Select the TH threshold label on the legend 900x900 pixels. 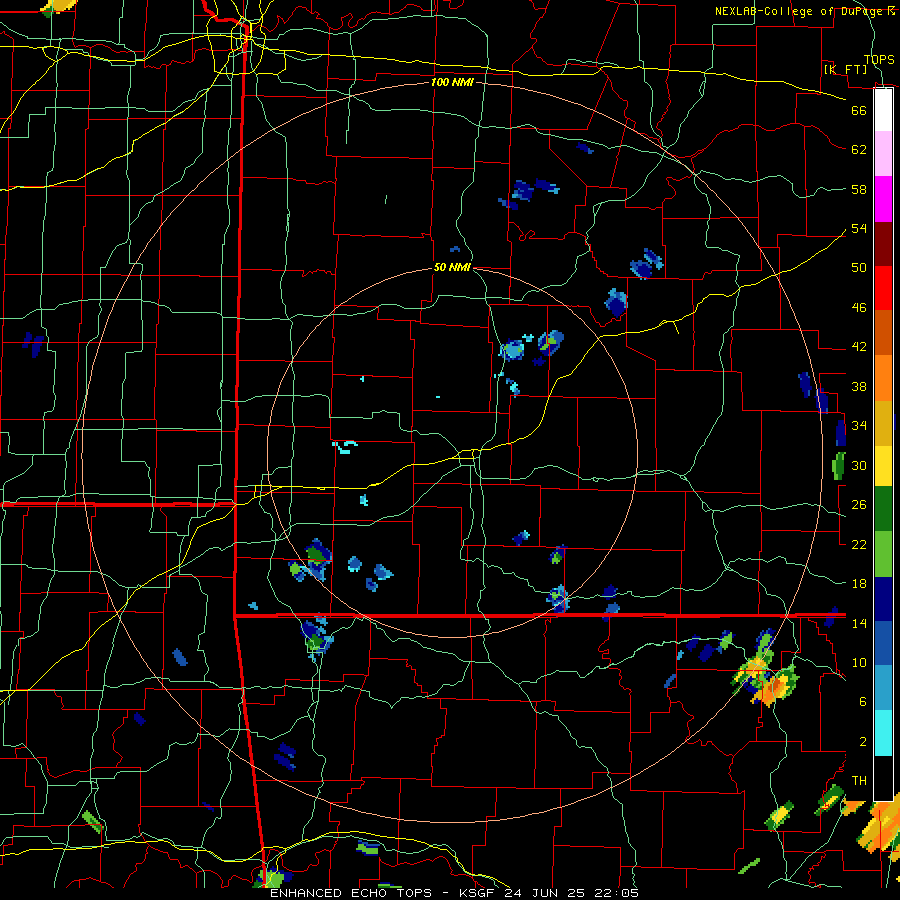tap(859, 781)
